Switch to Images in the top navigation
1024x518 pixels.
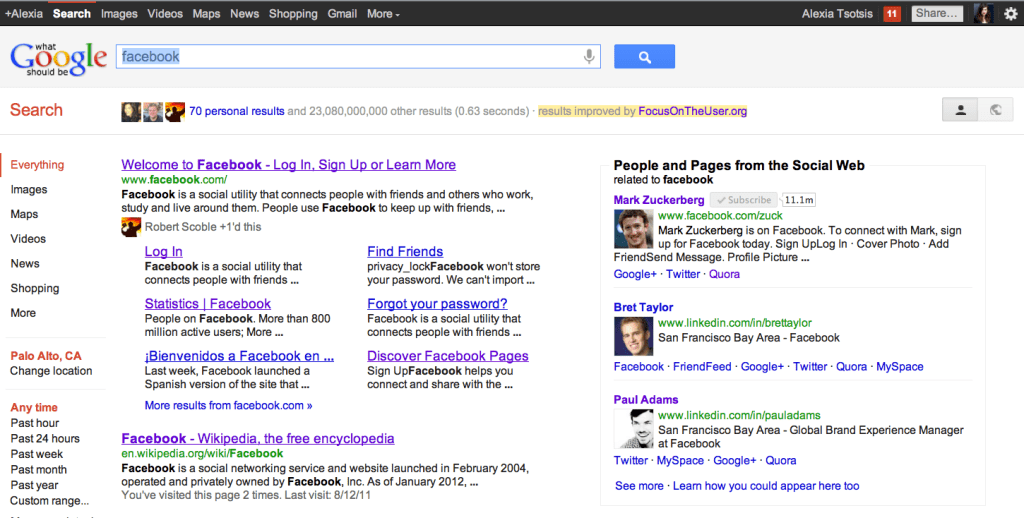pyautogui.click(x=119, y=14)
